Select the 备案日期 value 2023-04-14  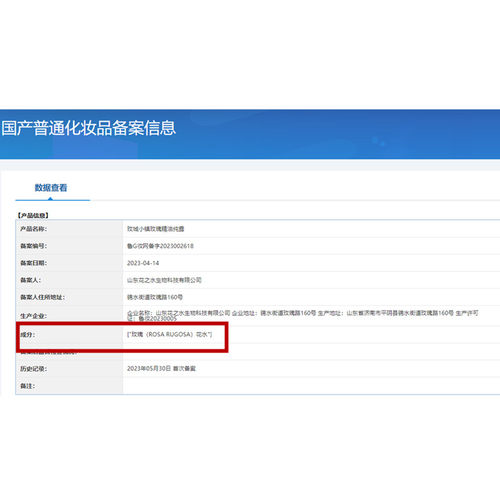tap(143, 263)
